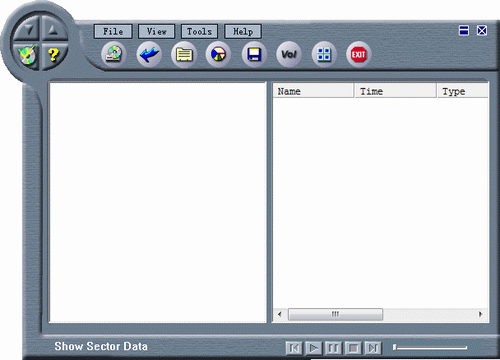Click the four-square grid icon

tap(324, 54)
